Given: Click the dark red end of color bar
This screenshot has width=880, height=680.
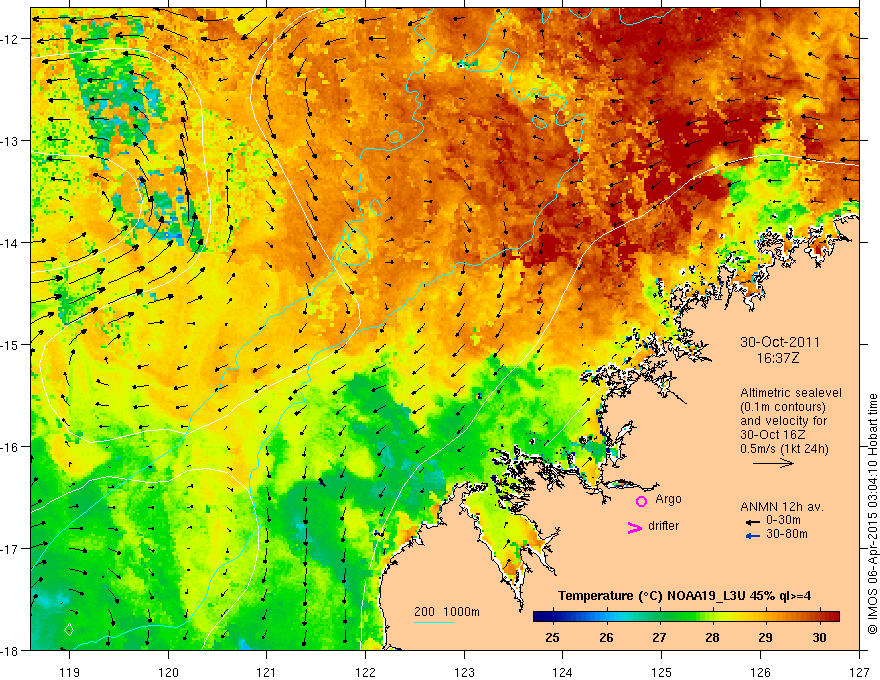Looking at the screenshot, I should [833, 616].
